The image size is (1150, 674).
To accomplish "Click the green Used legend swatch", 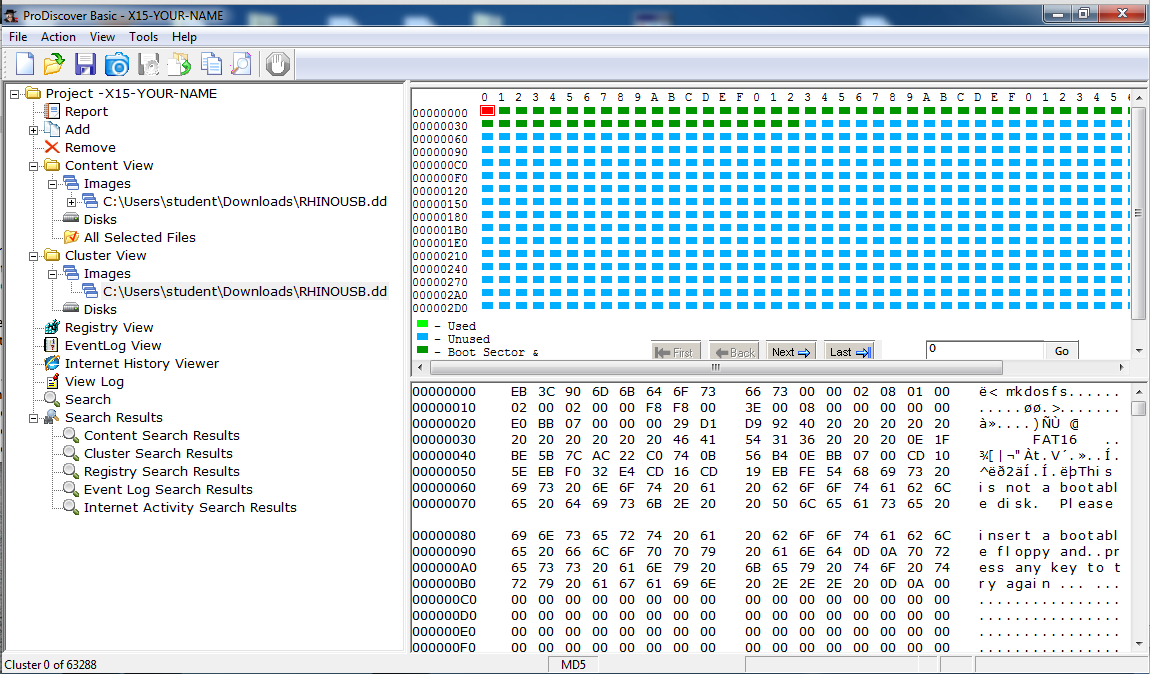I will [x=422, y=323].
